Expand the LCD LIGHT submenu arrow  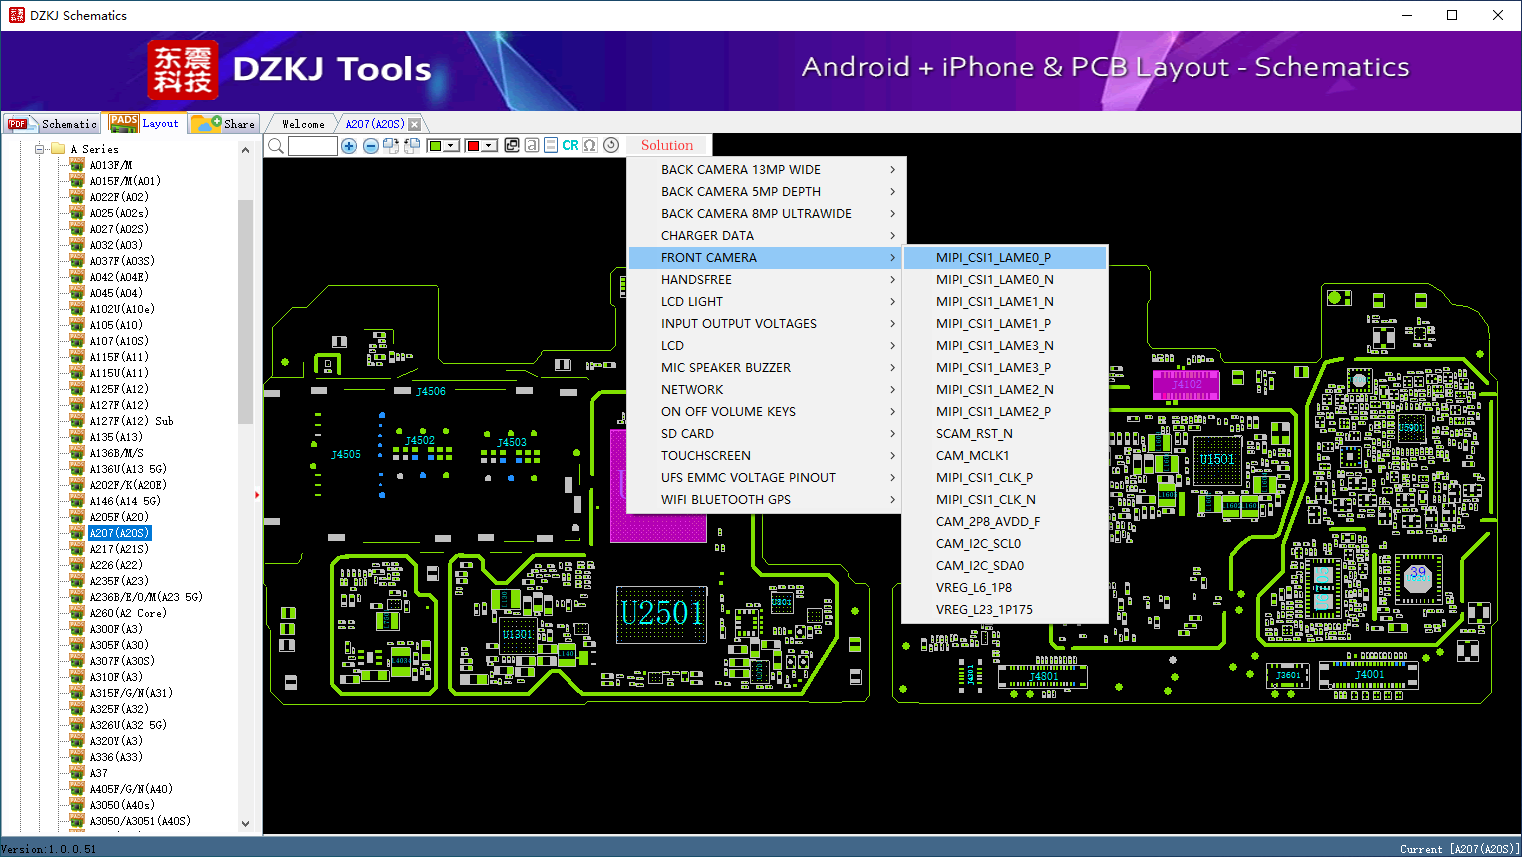point(893,302)
